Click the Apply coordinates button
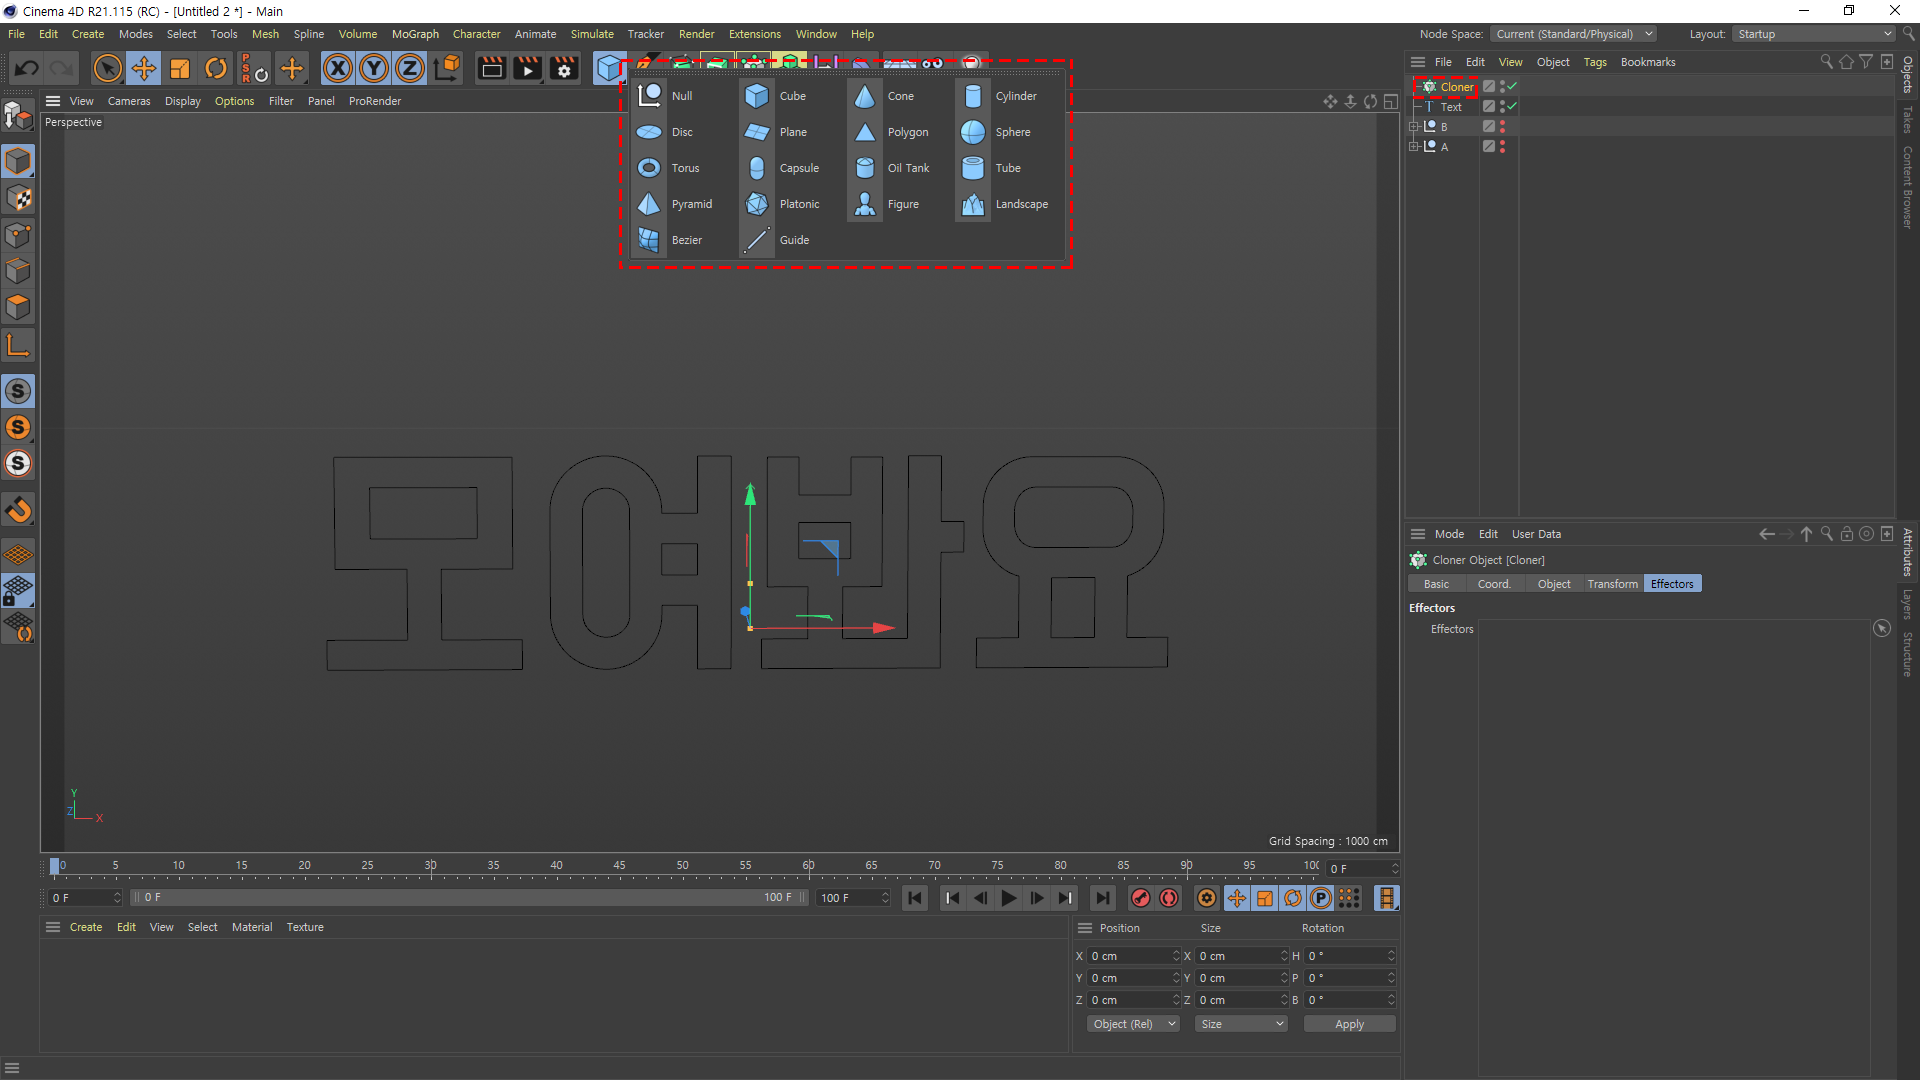The image size is (1920, 1080). coord(1349,1024)
